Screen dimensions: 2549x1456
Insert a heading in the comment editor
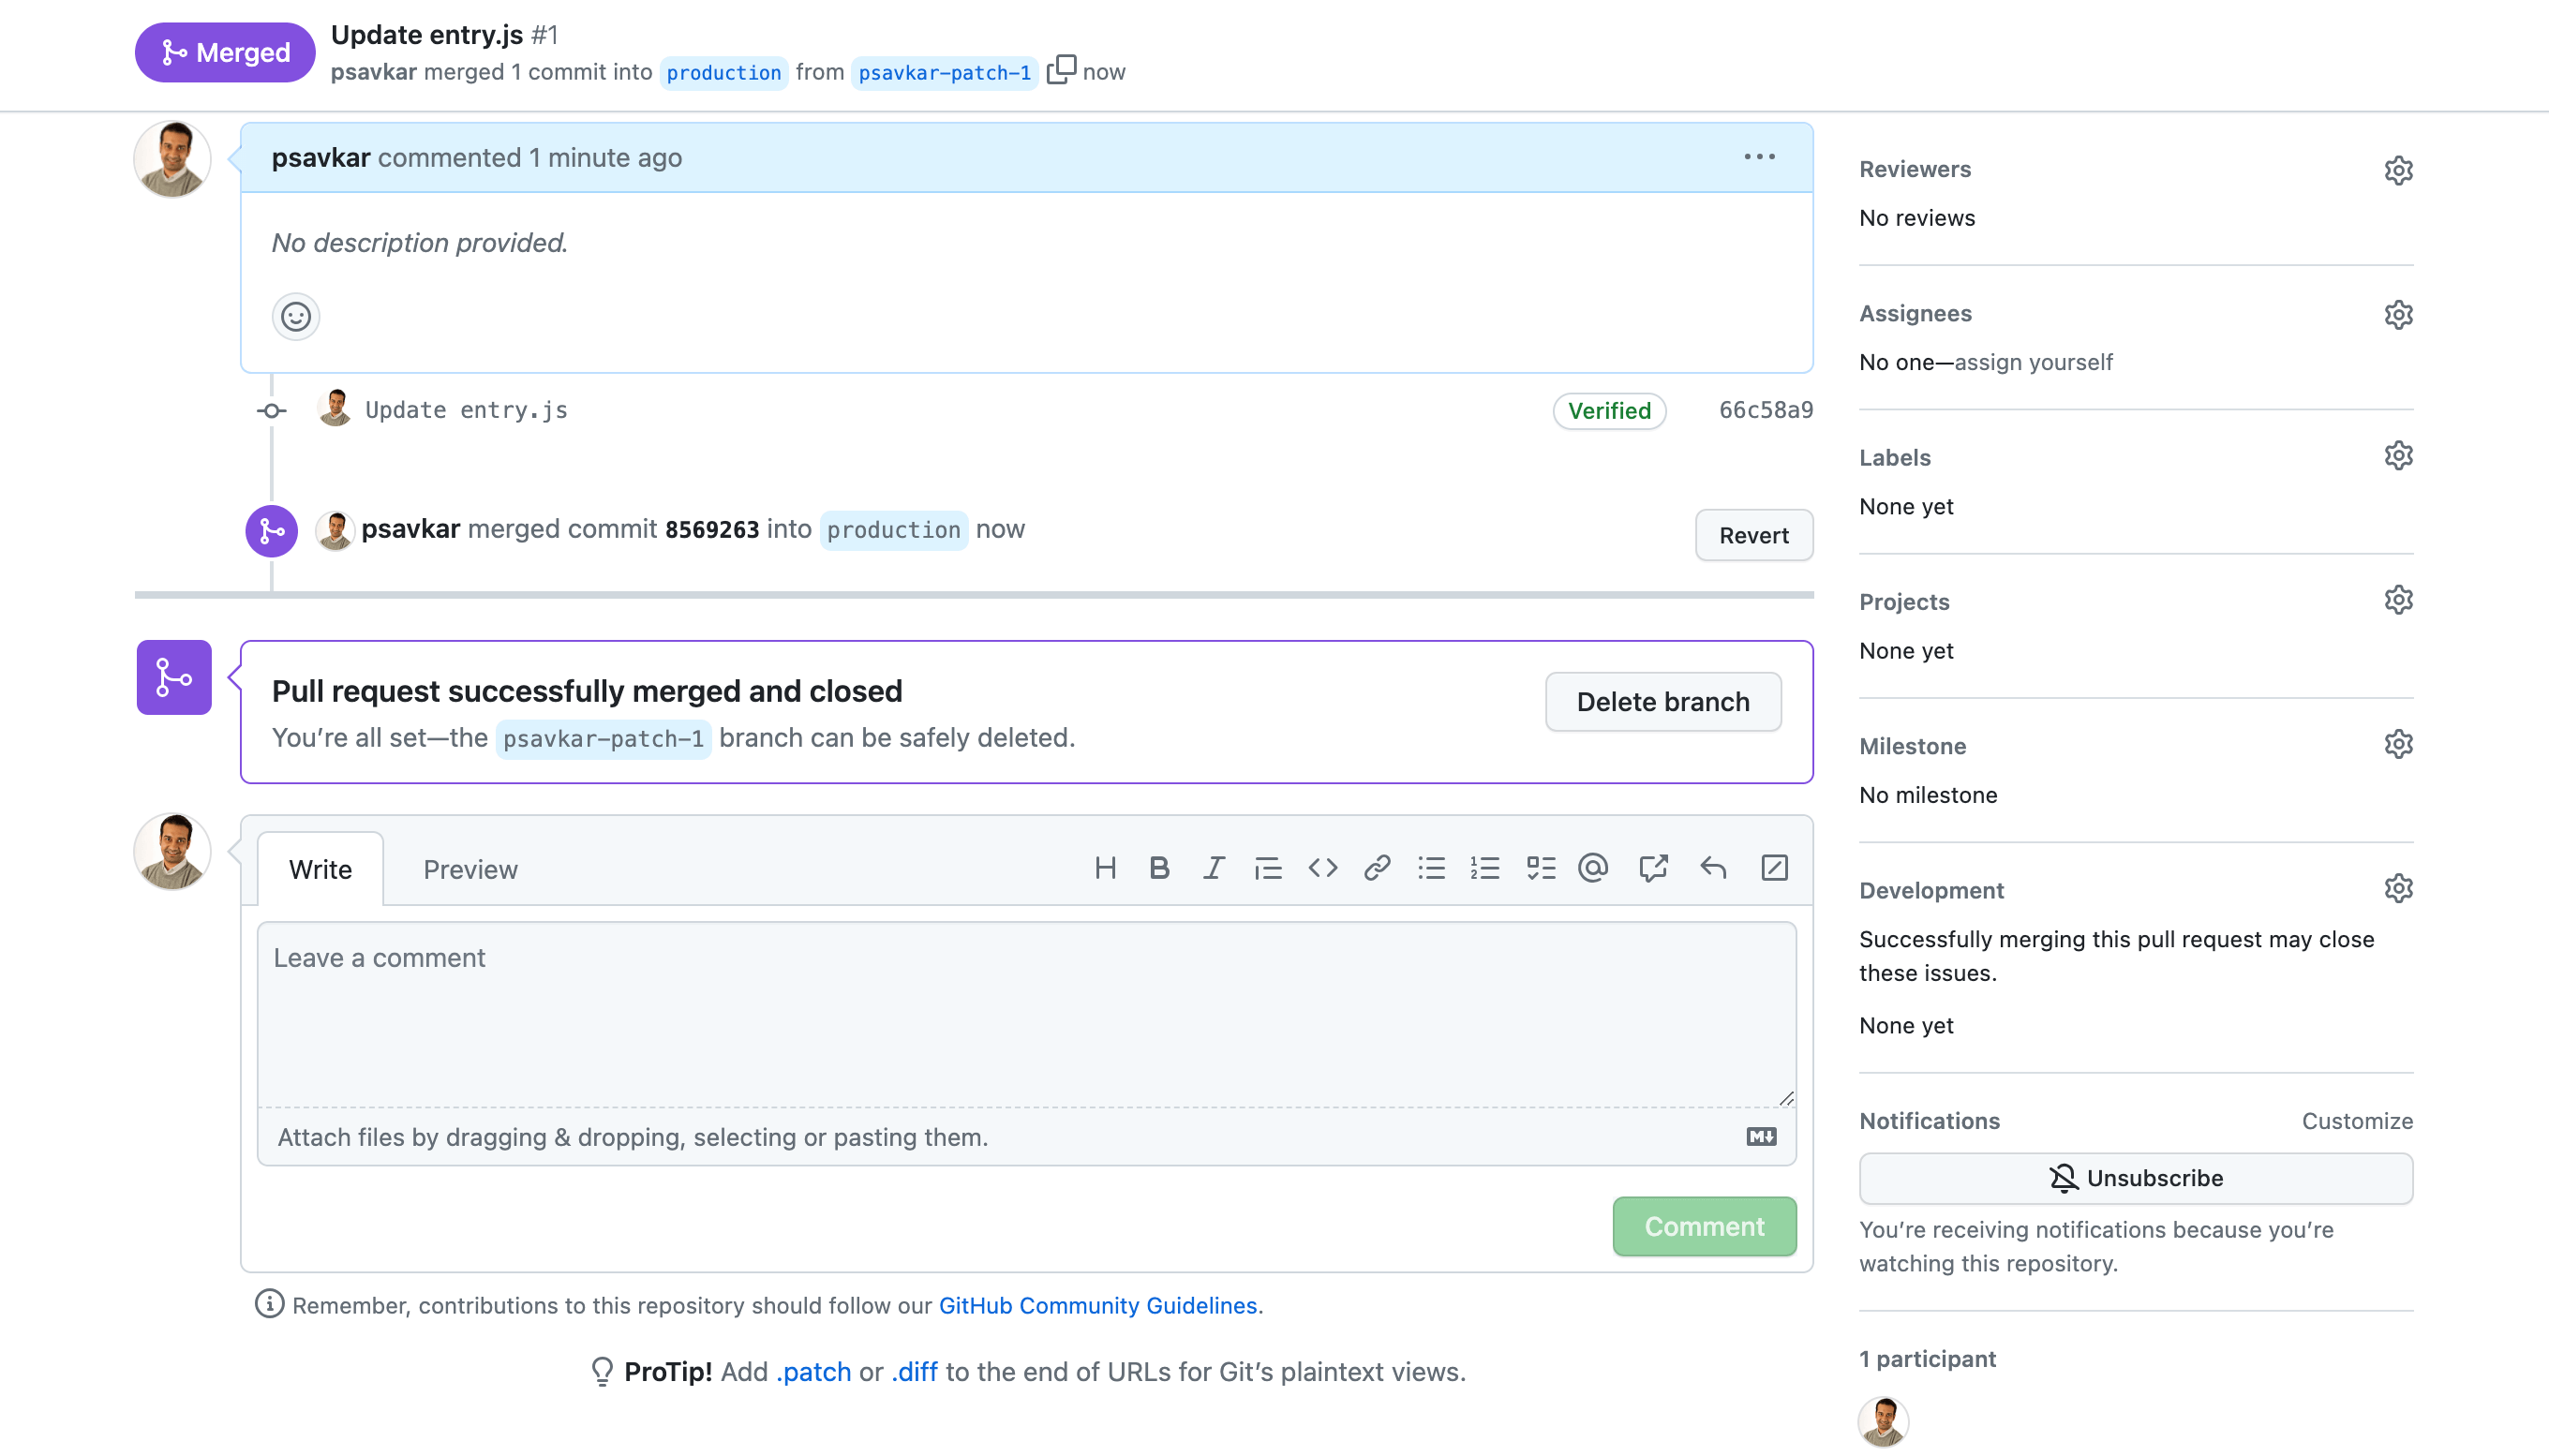point(1106,868)
